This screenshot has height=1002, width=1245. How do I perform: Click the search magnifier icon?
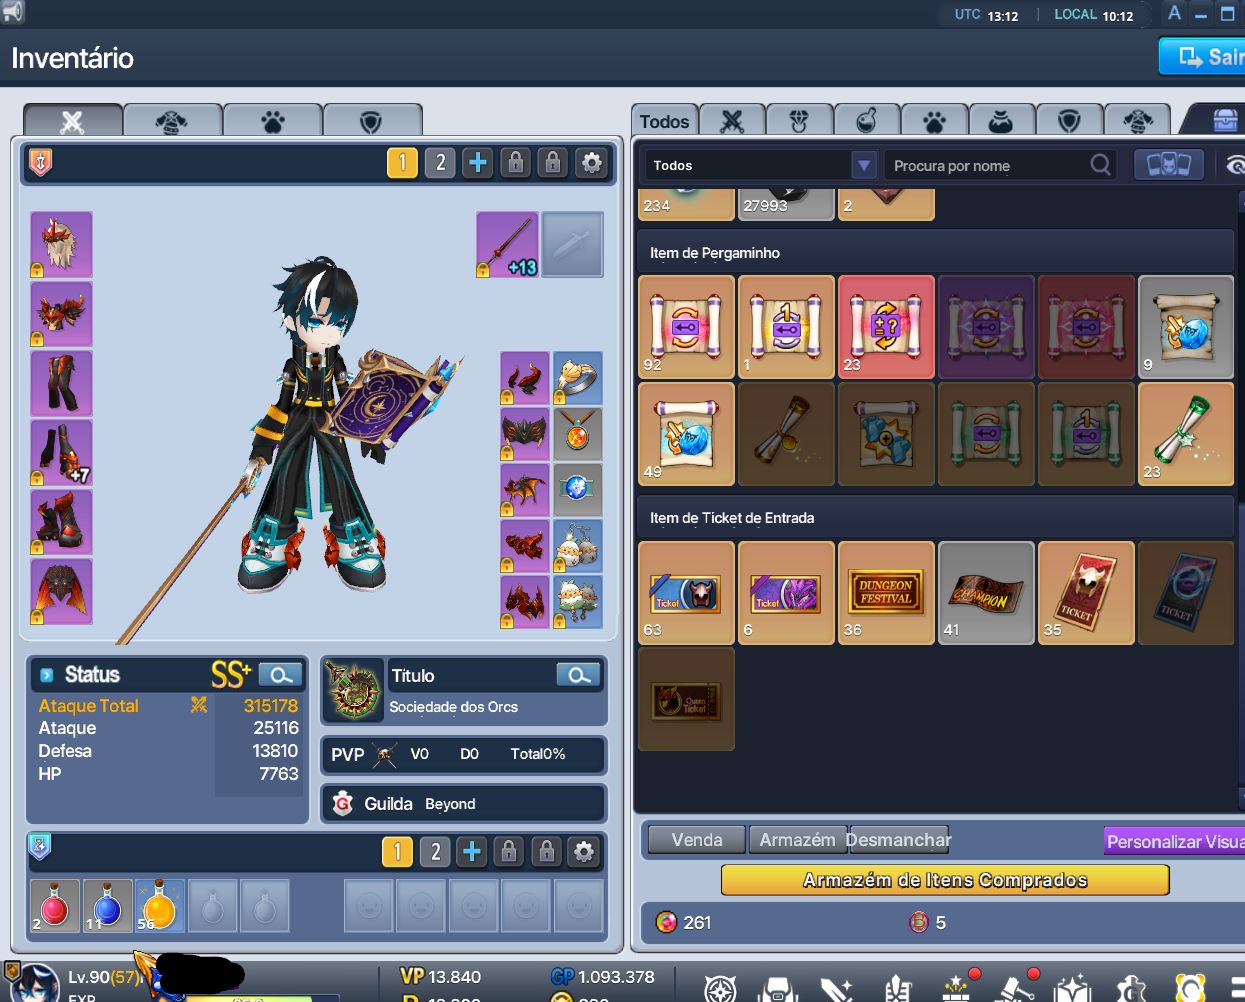point(1100,165)
